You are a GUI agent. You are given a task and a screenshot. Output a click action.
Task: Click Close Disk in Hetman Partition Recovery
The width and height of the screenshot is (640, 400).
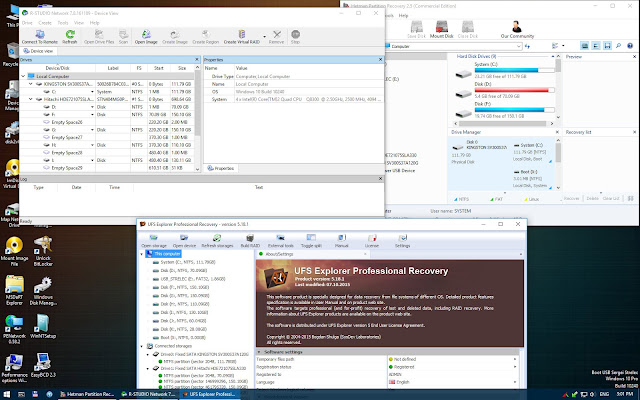468,29
